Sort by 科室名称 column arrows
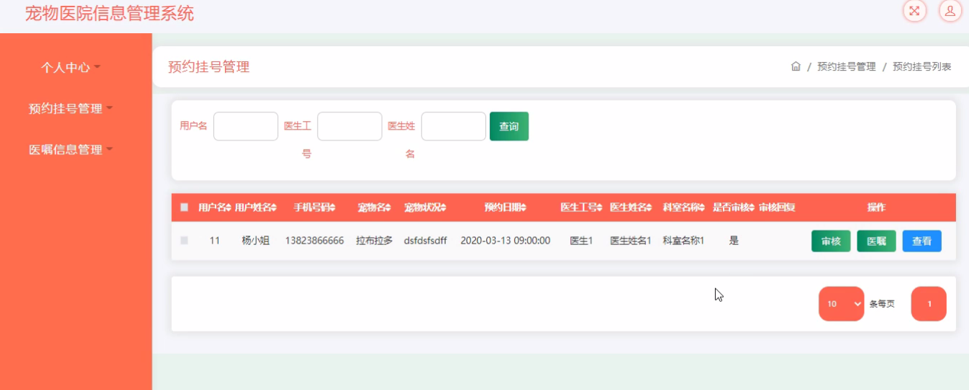This screenshot has height=390, width=969. 702,208
